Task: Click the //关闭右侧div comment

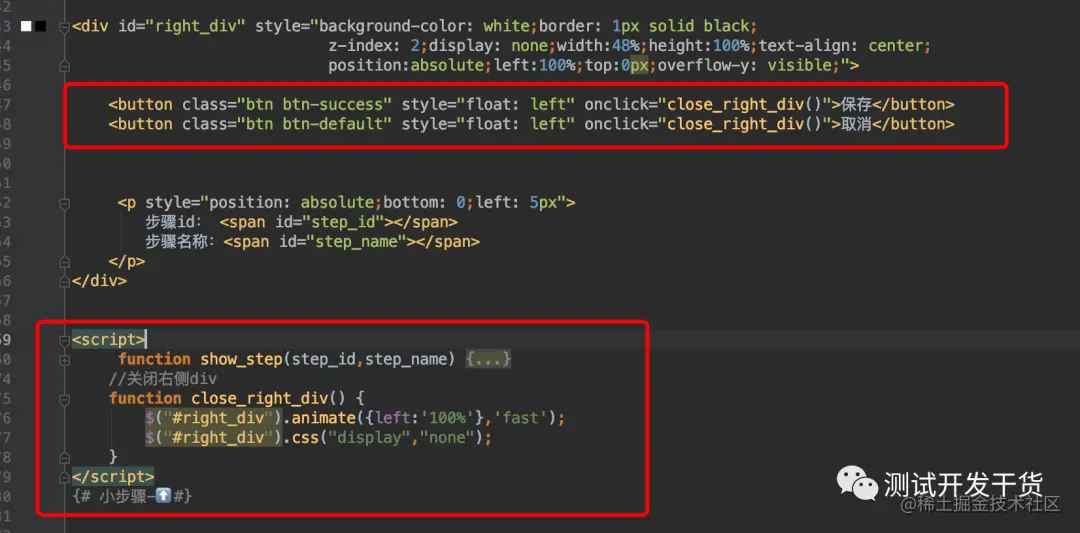Action: pyautogui.click(x=163, y=379)
